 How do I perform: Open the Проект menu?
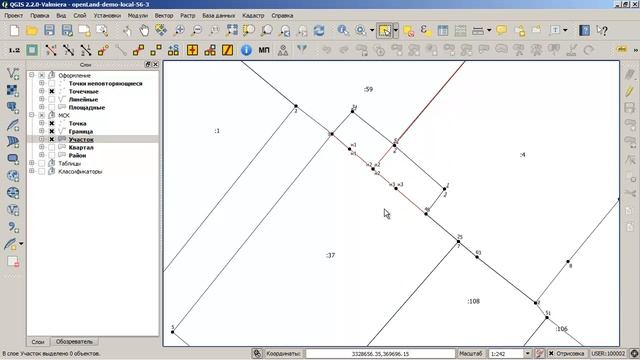pos(13,16)
